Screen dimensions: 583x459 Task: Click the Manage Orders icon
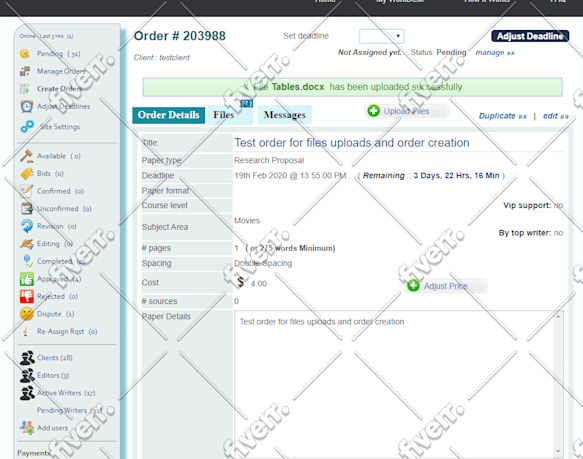click(x=25, y=71)
